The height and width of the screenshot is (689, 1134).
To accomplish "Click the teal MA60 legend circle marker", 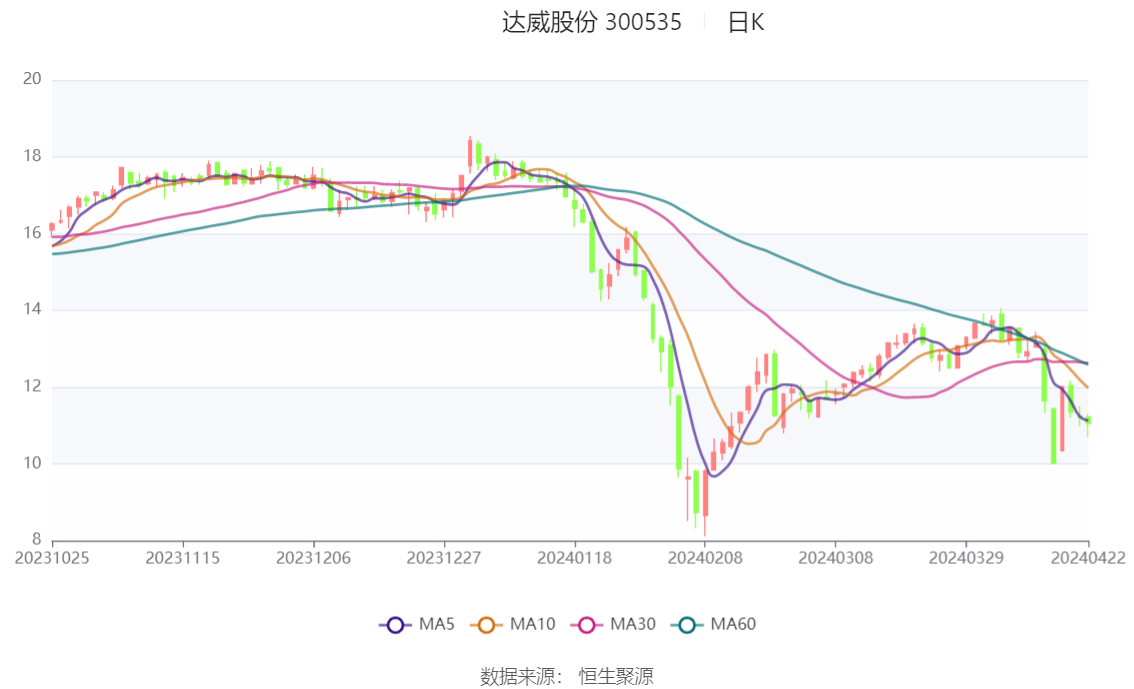I will click(x=687, y=625).
